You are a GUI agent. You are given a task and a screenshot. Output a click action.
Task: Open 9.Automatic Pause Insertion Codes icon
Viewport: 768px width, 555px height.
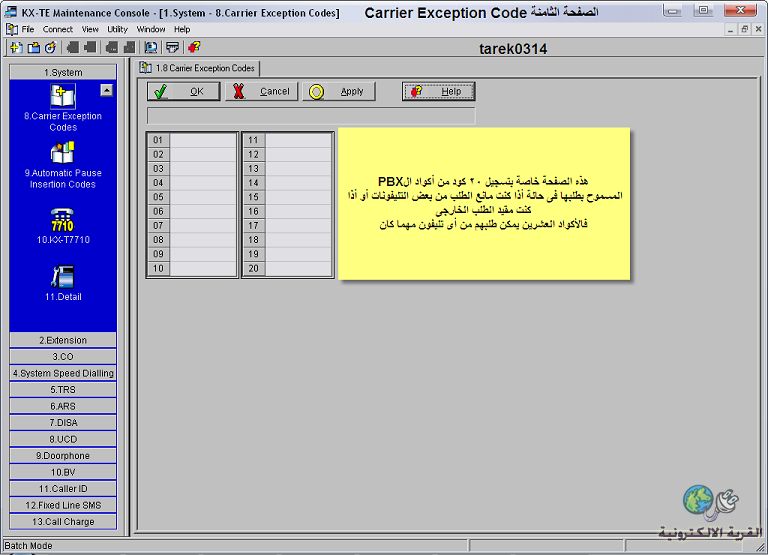tap(63, 153)
